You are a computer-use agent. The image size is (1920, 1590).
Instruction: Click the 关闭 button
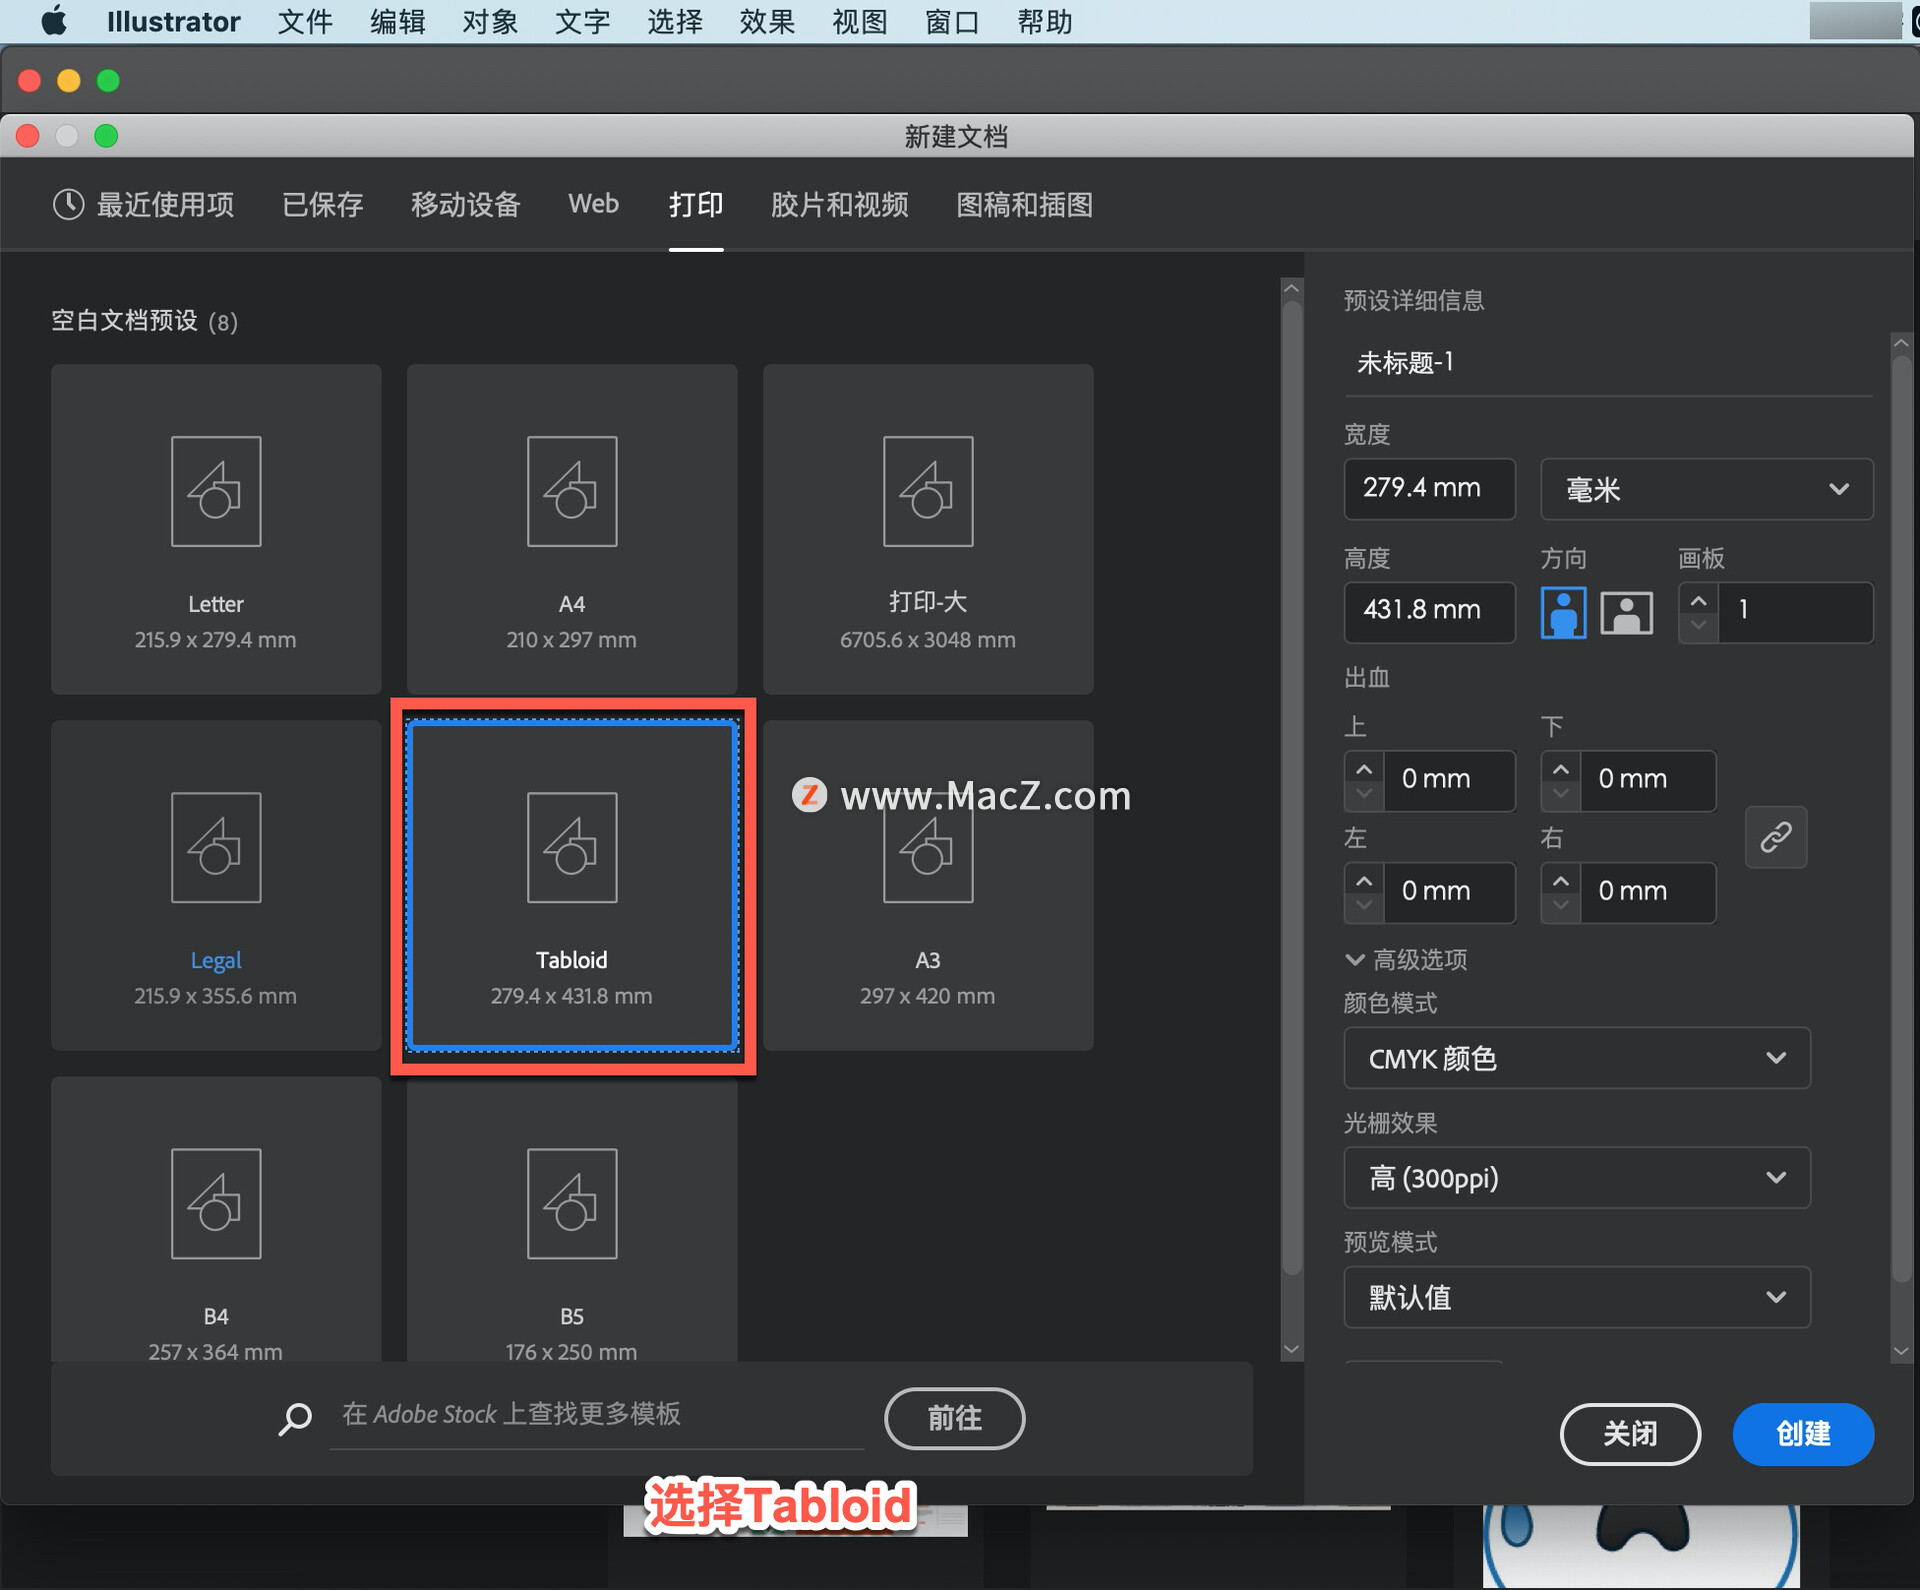(x=1630, y=1434)
